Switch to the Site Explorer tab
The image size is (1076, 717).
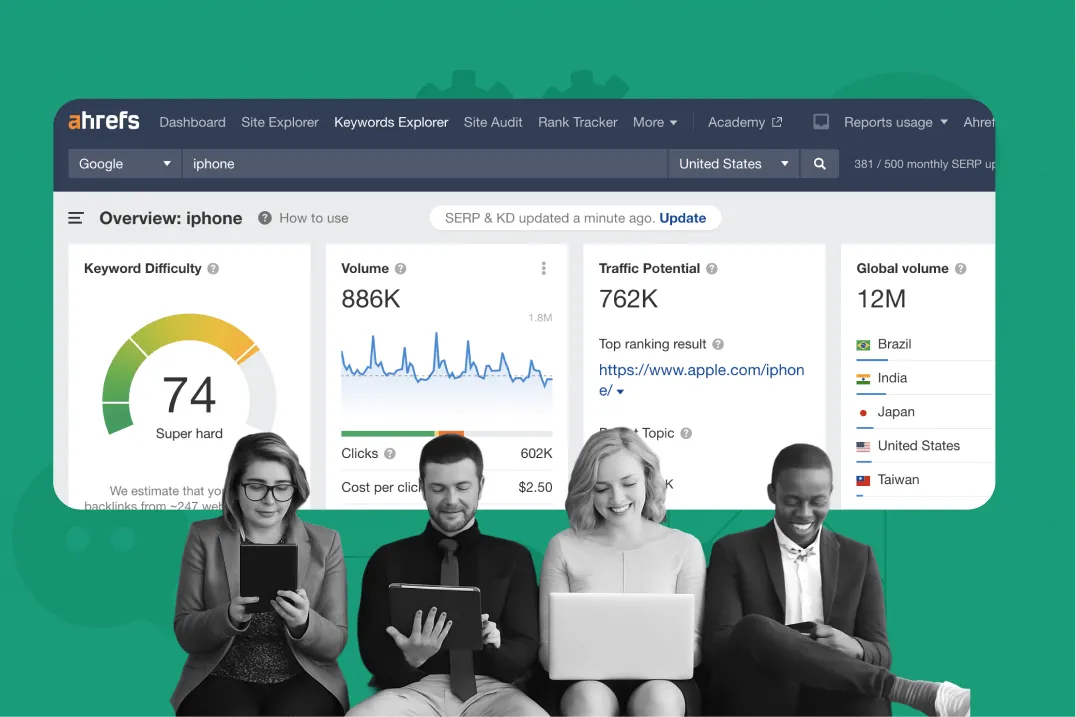pos(279,121)
